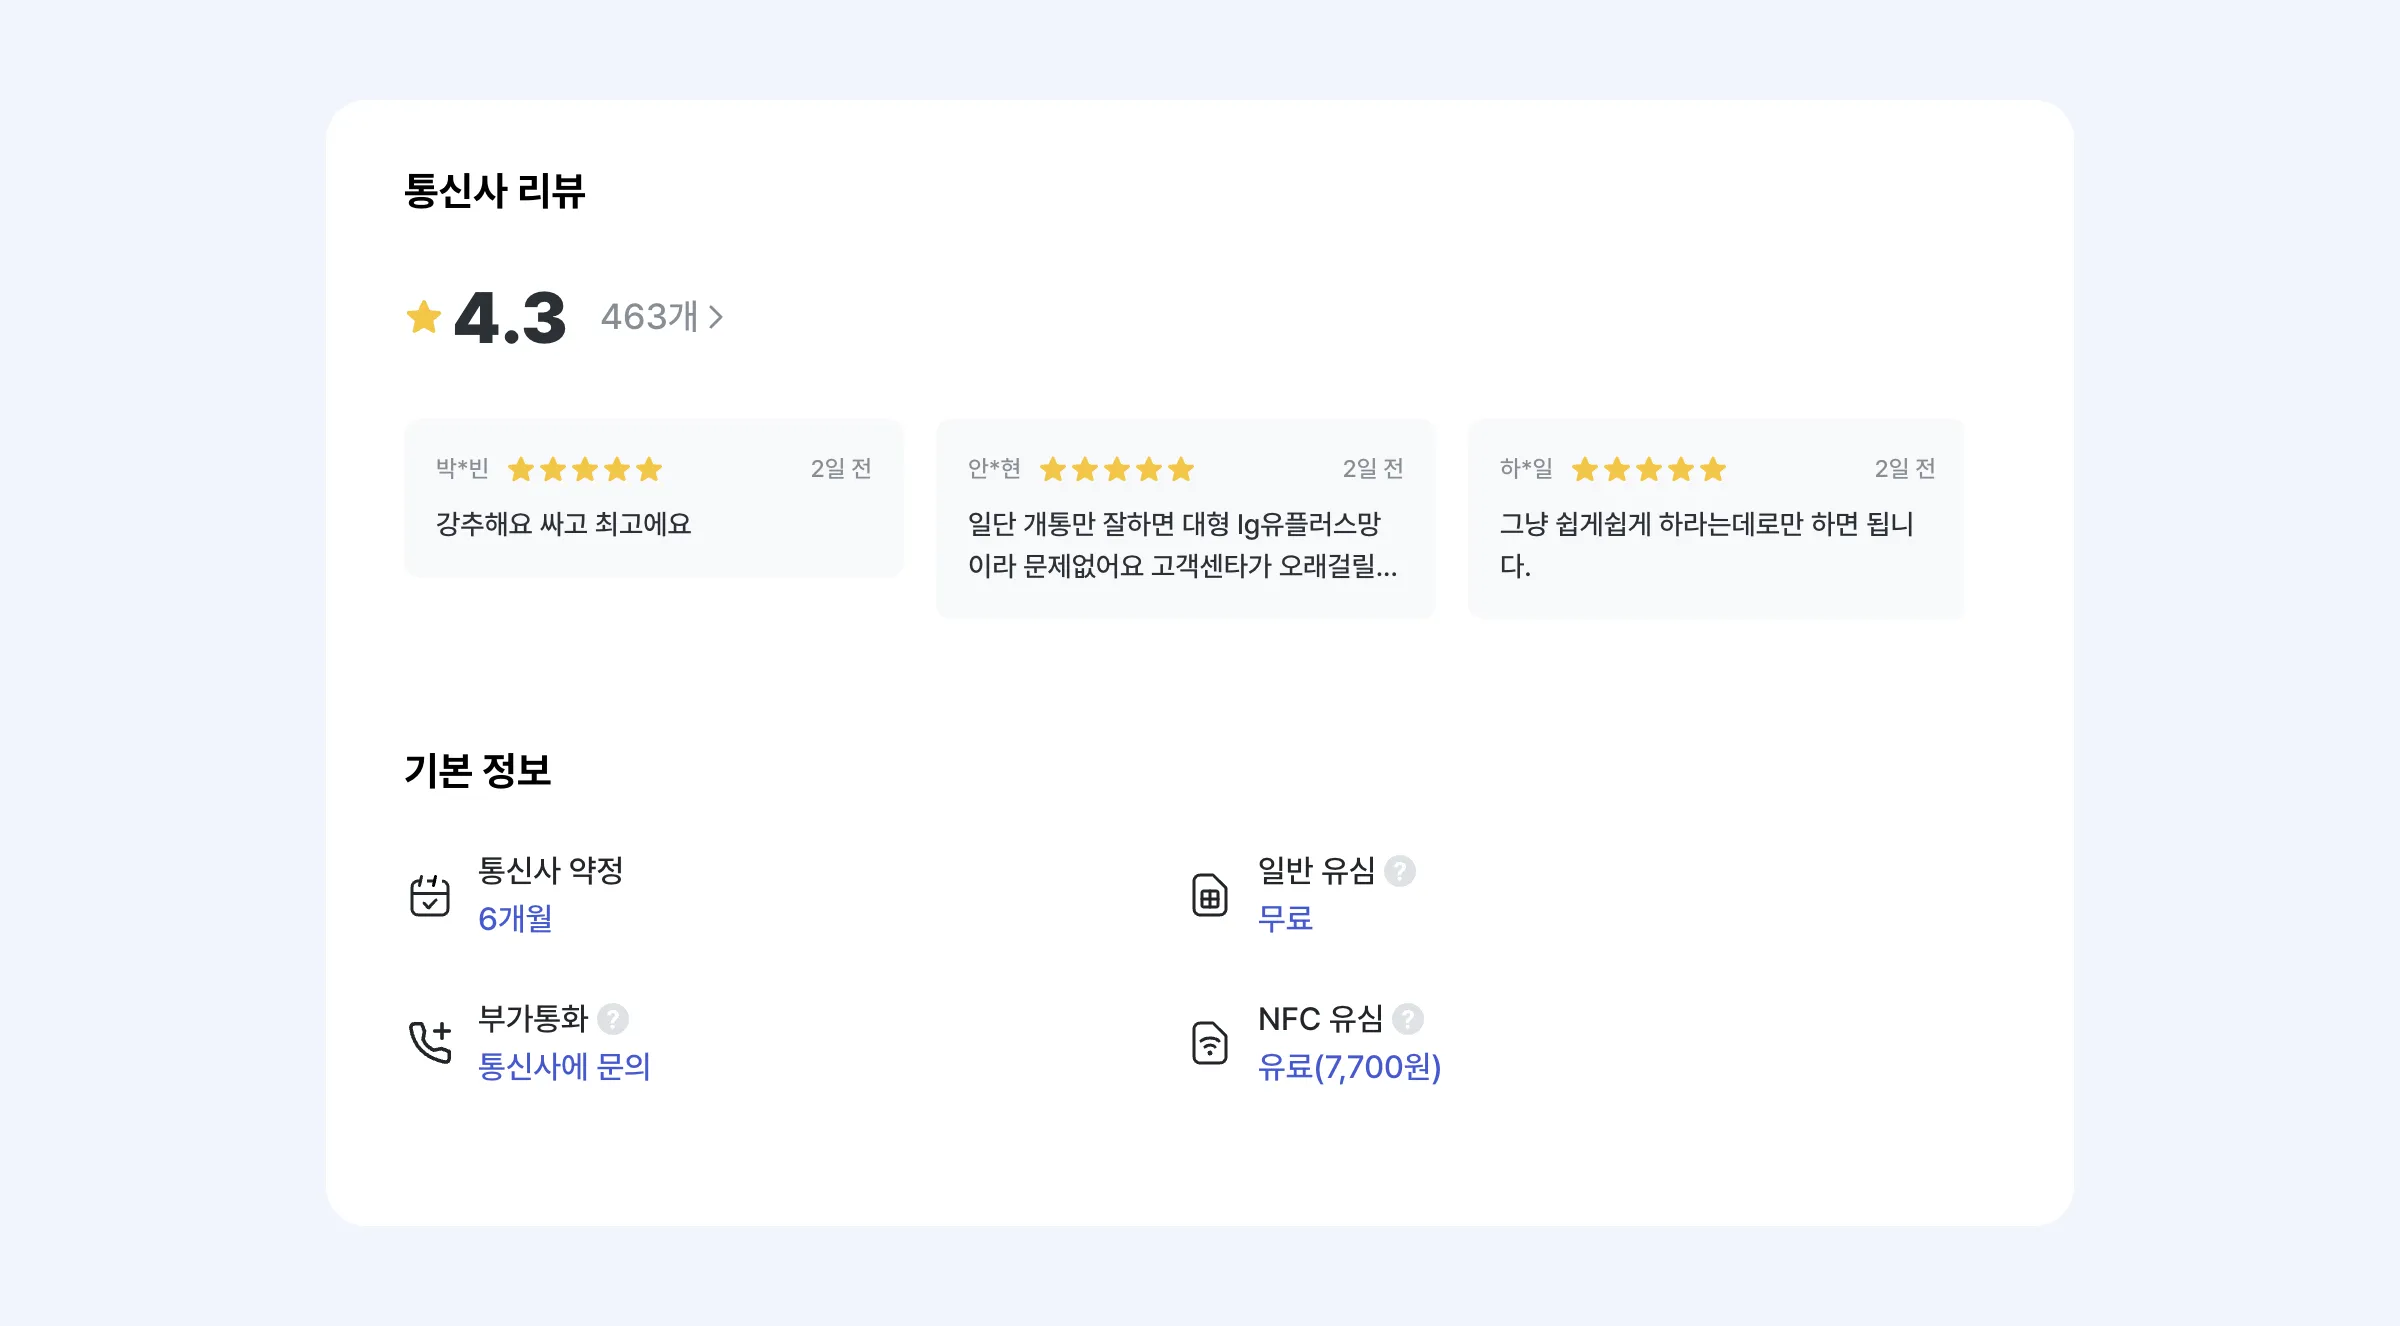Click the calendar icon for 통신사 약정

coord(430,895)
